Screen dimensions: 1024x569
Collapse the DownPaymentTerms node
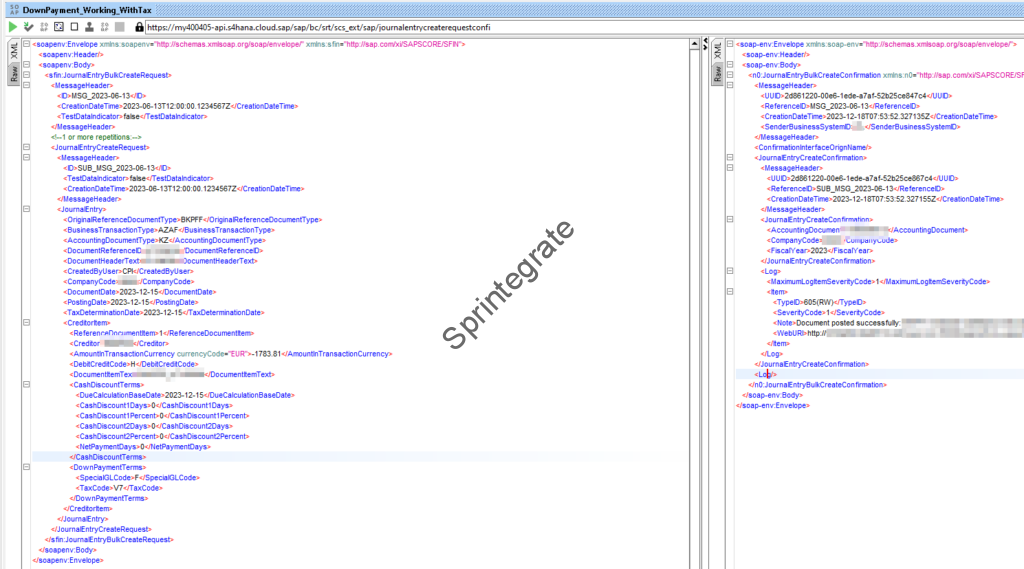[27, 467]
